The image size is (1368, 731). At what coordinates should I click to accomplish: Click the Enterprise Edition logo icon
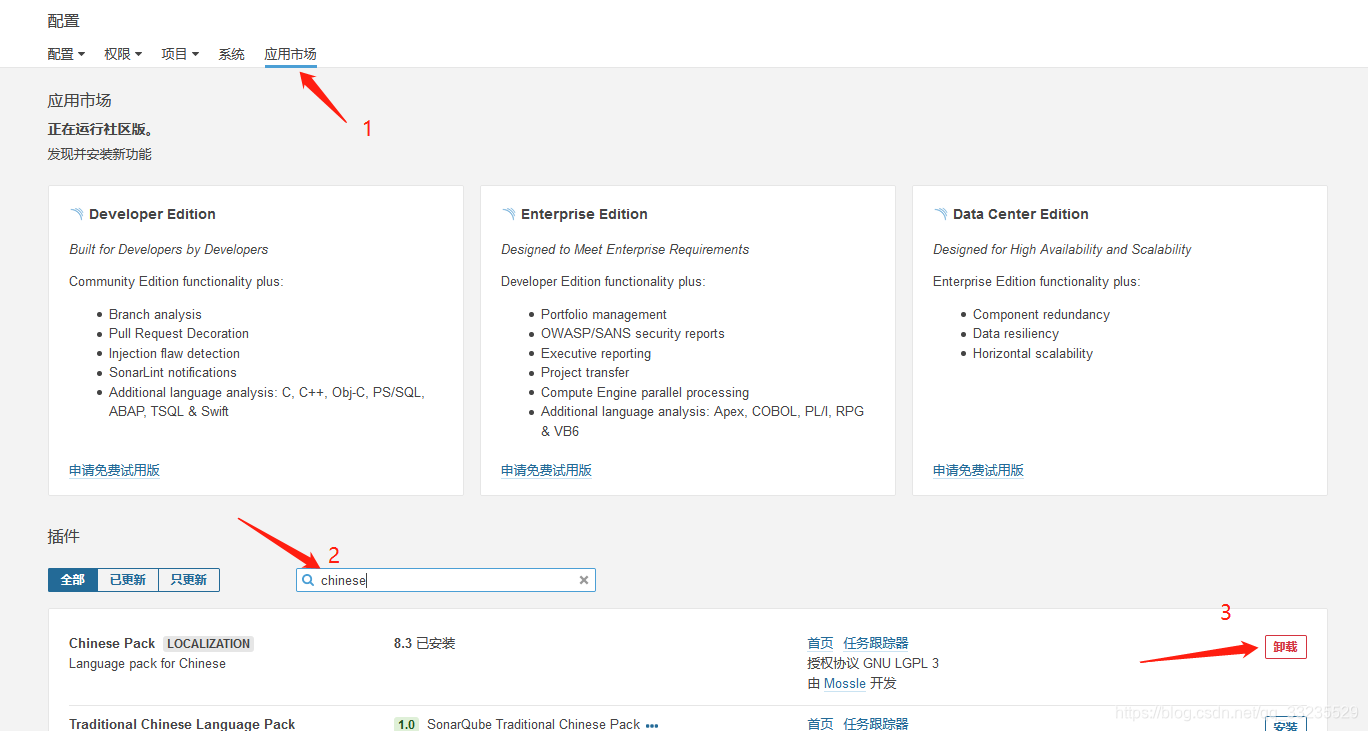point(509,214)
